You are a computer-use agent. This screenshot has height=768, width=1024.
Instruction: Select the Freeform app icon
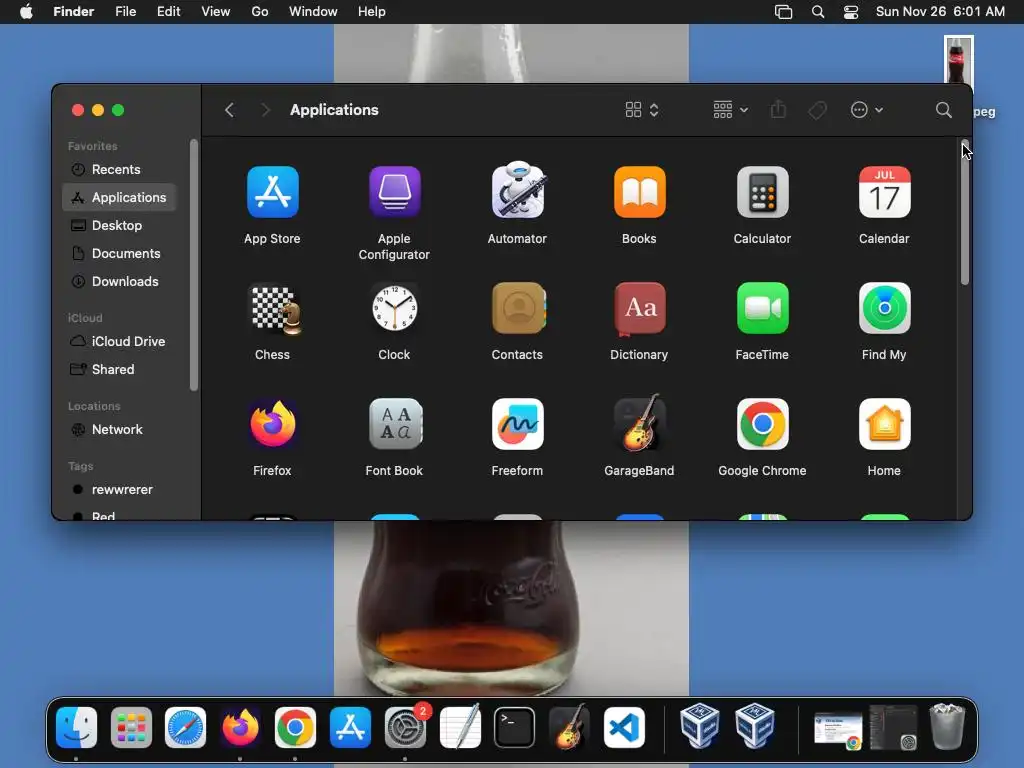click(517, 424)
